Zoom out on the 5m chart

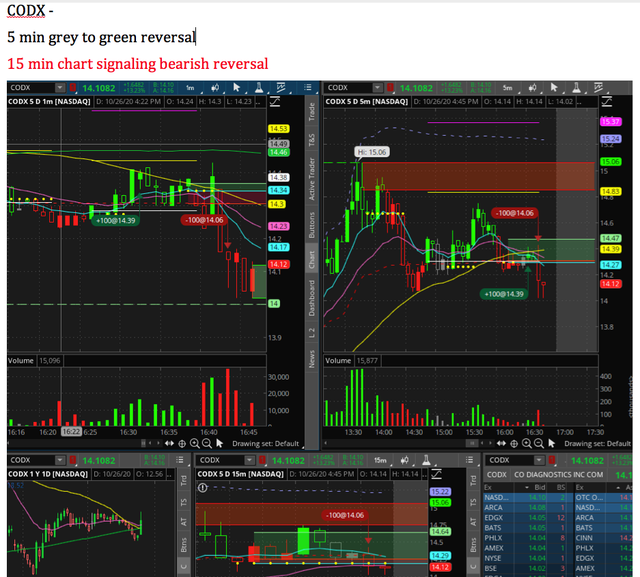(x=539, y=444)
